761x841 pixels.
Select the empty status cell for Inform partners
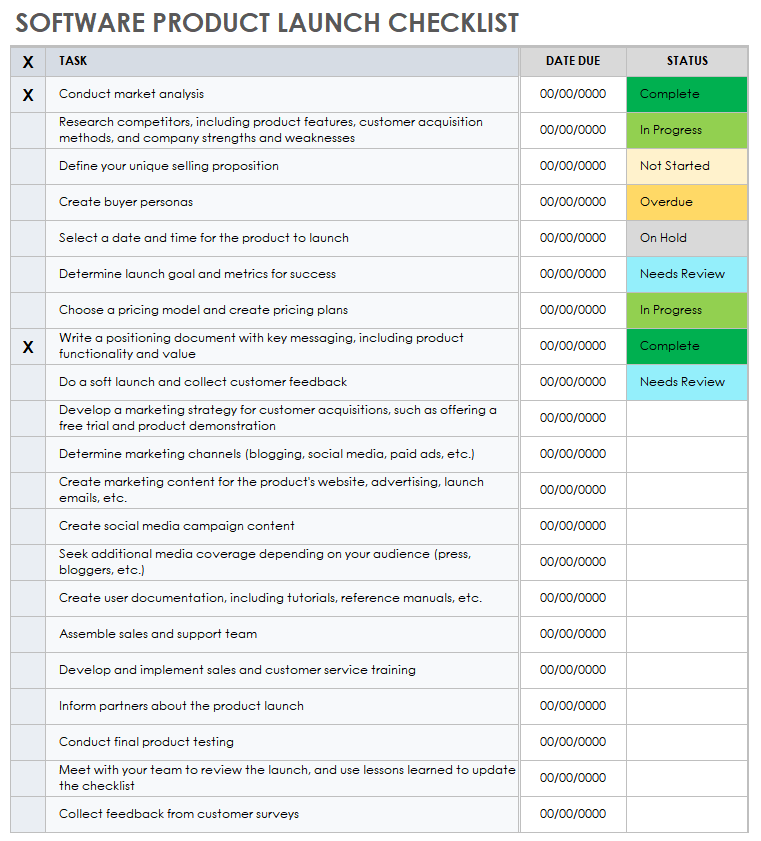pos(686,706)
